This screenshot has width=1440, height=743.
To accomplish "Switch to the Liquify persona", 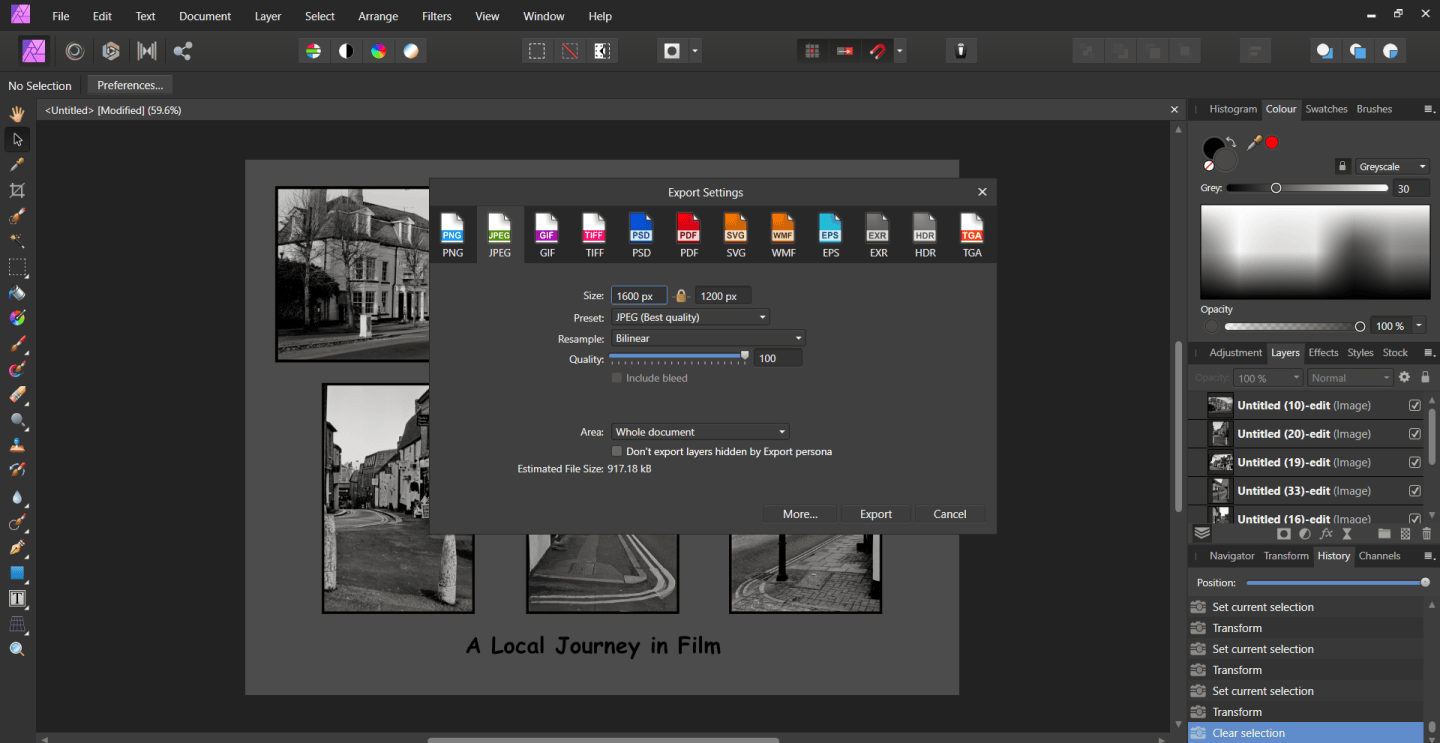I will (74, 51).
